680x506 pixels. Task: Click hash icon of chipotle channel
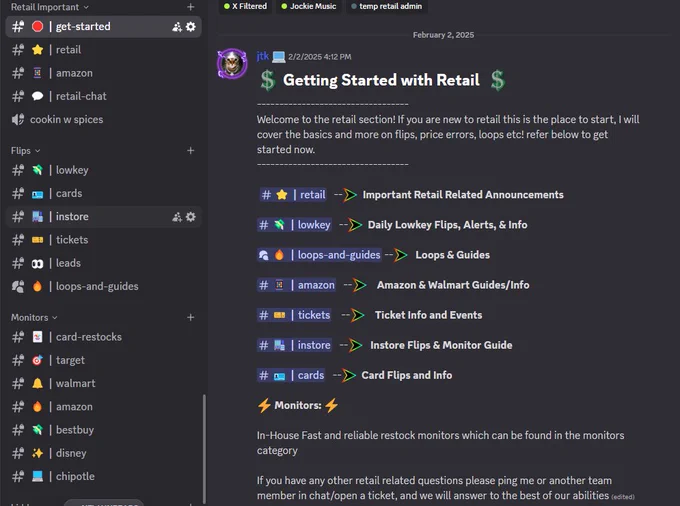point(18,477)
